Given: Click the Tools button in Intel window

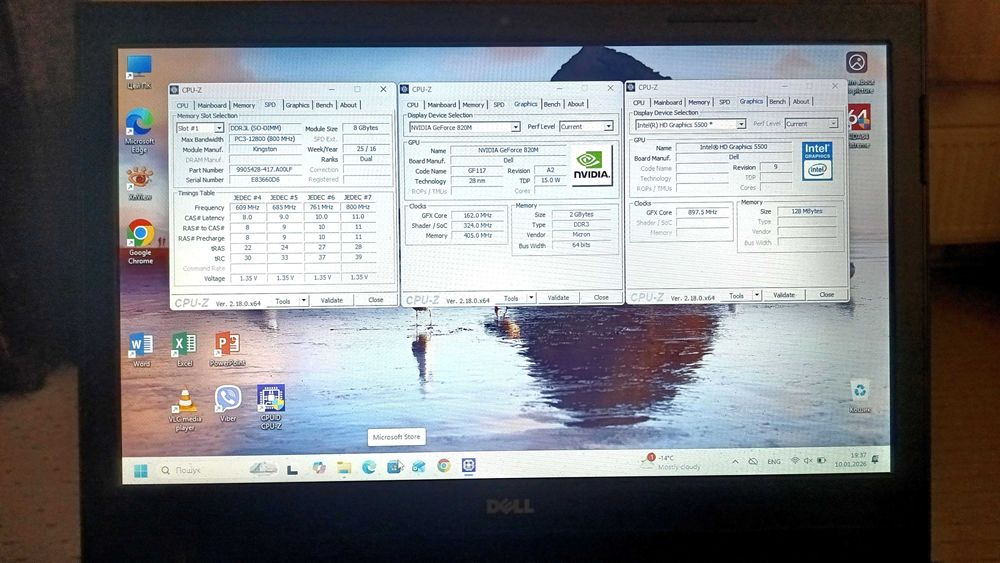Looking at the screenshot, I should click(x=736, y=295).
